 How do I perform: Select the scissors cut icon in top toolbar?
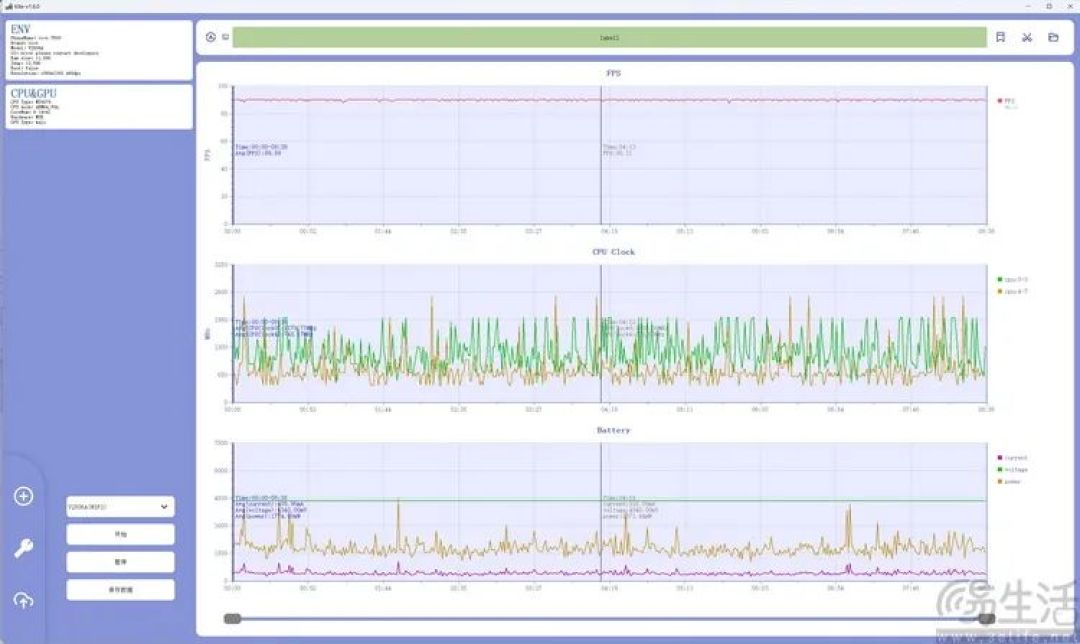pos(1027,37)
